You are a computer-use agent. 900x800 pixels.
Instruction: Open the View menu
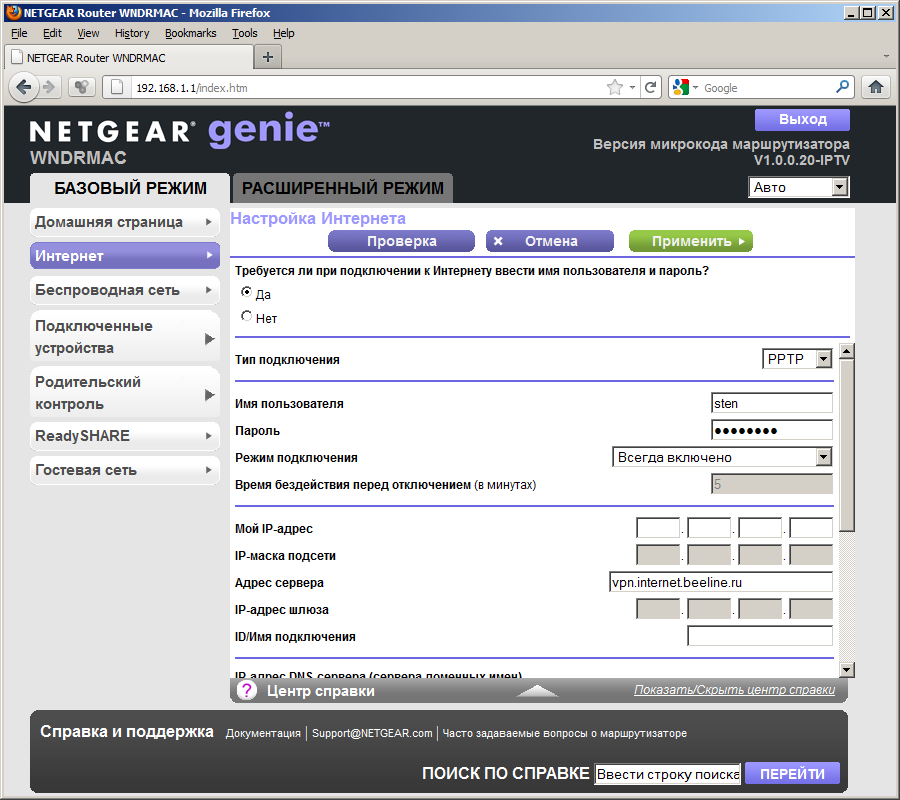(88, 33)
